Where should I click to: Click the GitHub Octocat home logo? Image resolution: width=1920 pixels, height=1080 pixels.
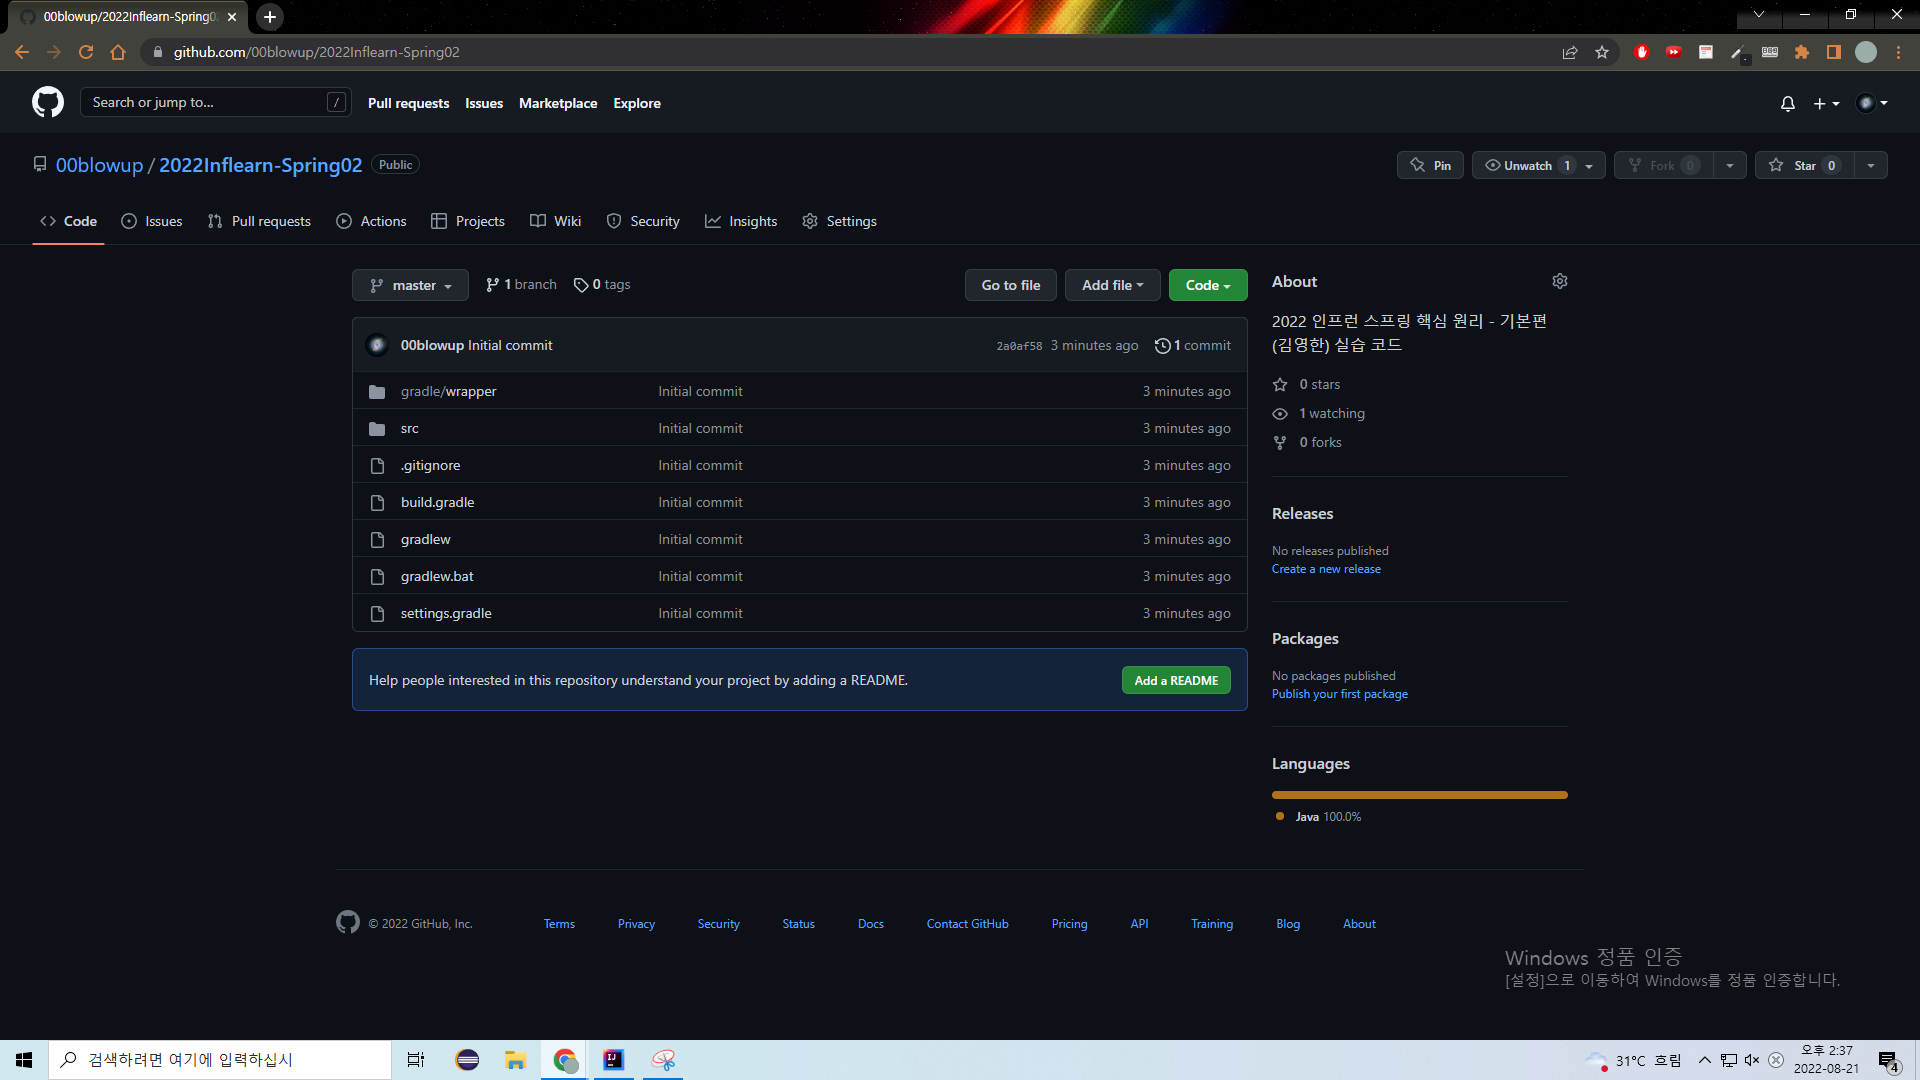pos(47,102)
